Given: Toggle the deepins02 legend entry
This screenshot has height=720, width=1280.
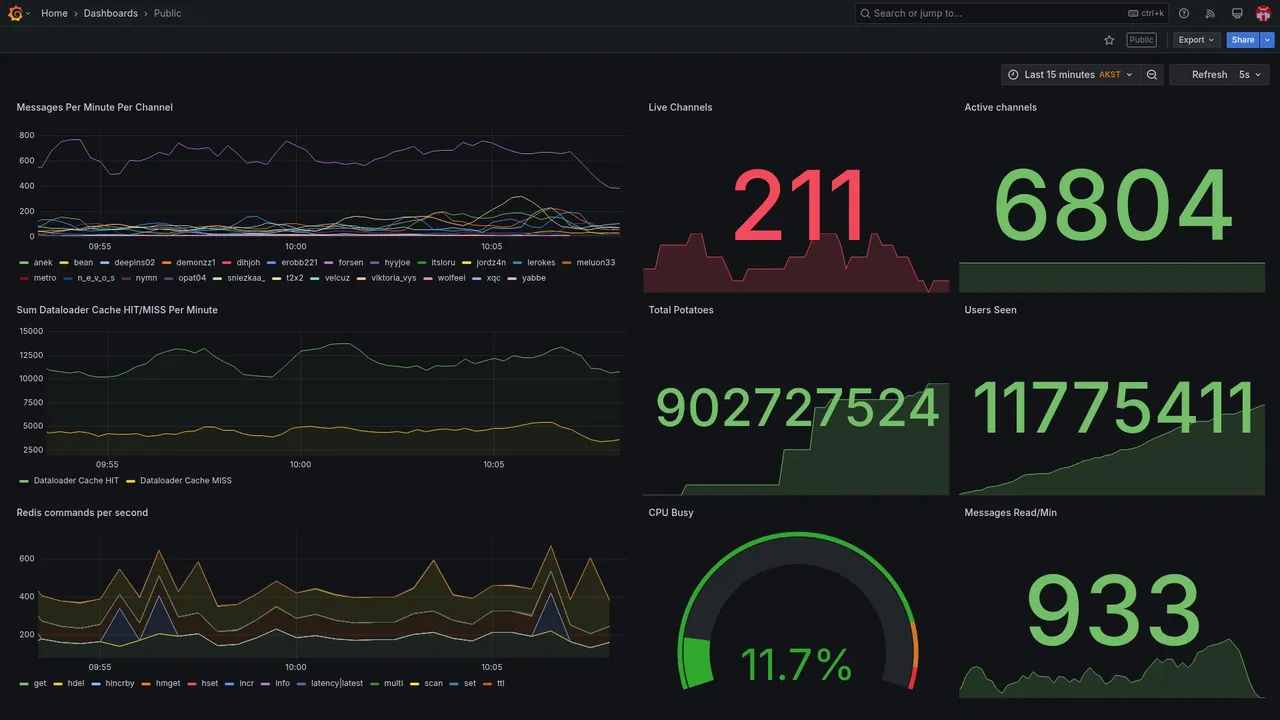Looking at the screenshot, I should pyautogui.click(x=135, y=263).
